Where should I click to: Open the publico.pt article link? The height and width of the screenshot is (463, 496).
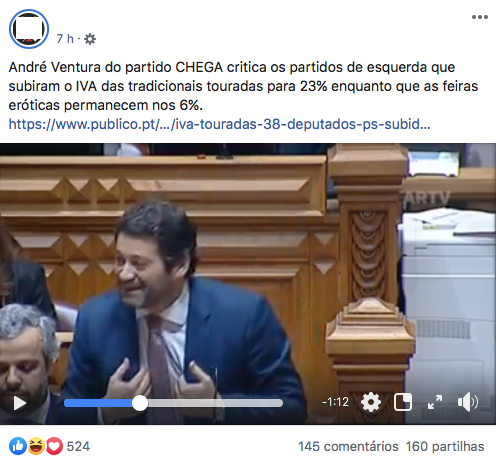[x=219, y=124]
